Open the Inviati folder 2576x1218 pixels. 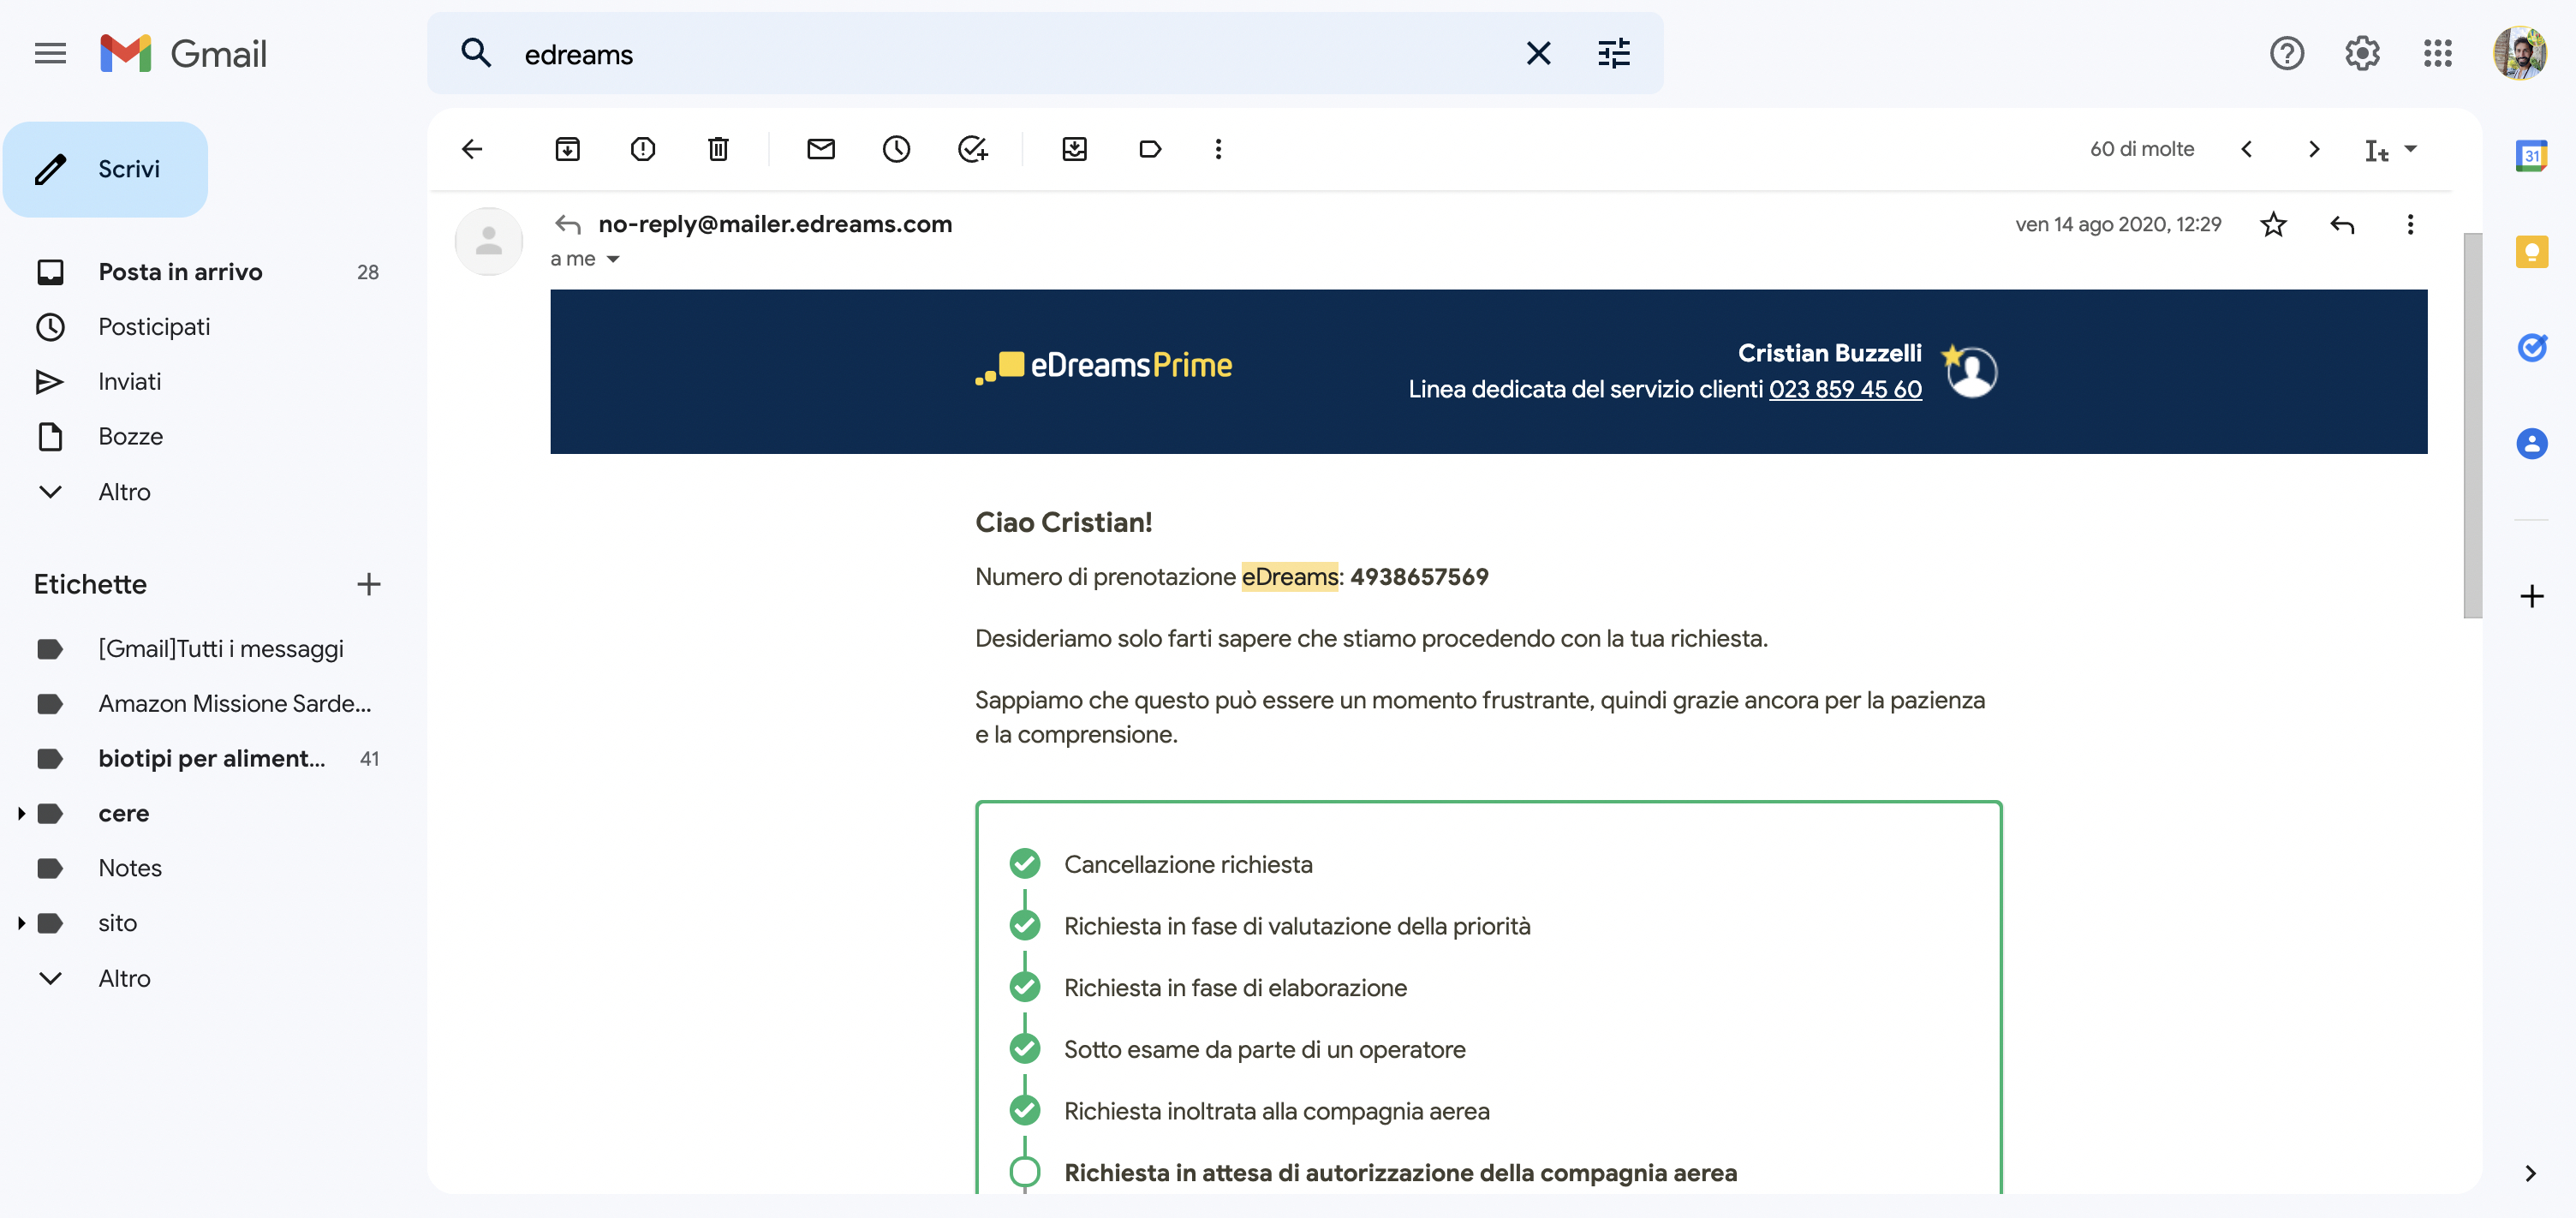point(129,381)
